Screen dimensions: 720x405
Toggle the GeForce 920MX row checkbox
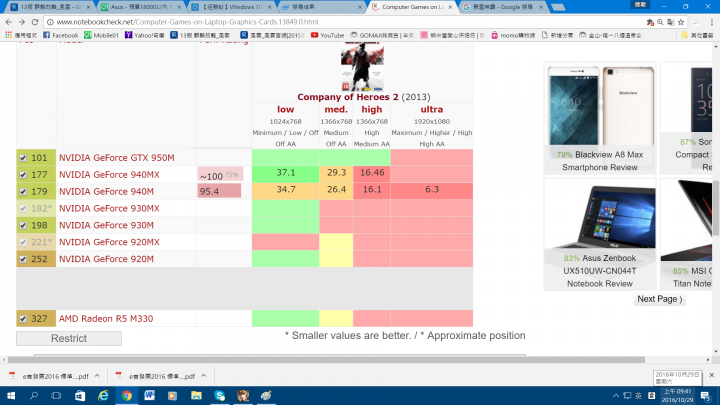[x=23, y=242]
